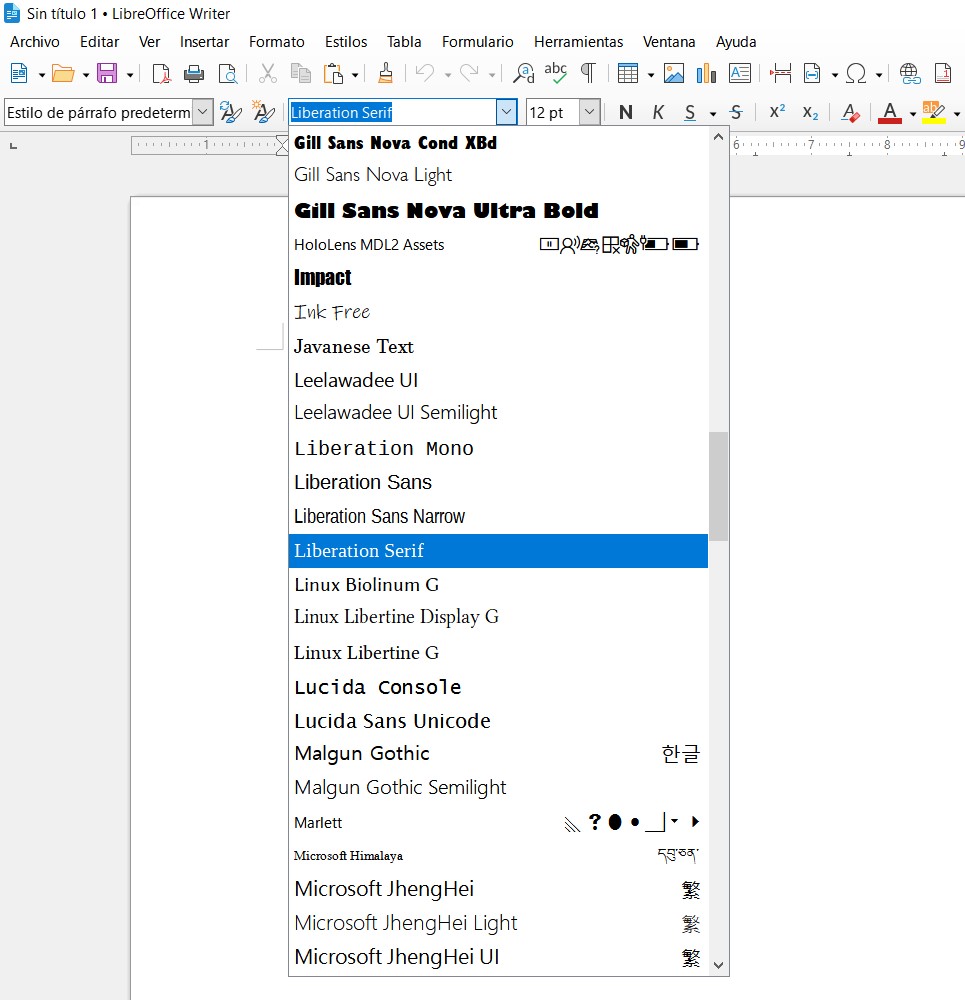Insert an image
The image size is (965, 1000).
point(674,74)
